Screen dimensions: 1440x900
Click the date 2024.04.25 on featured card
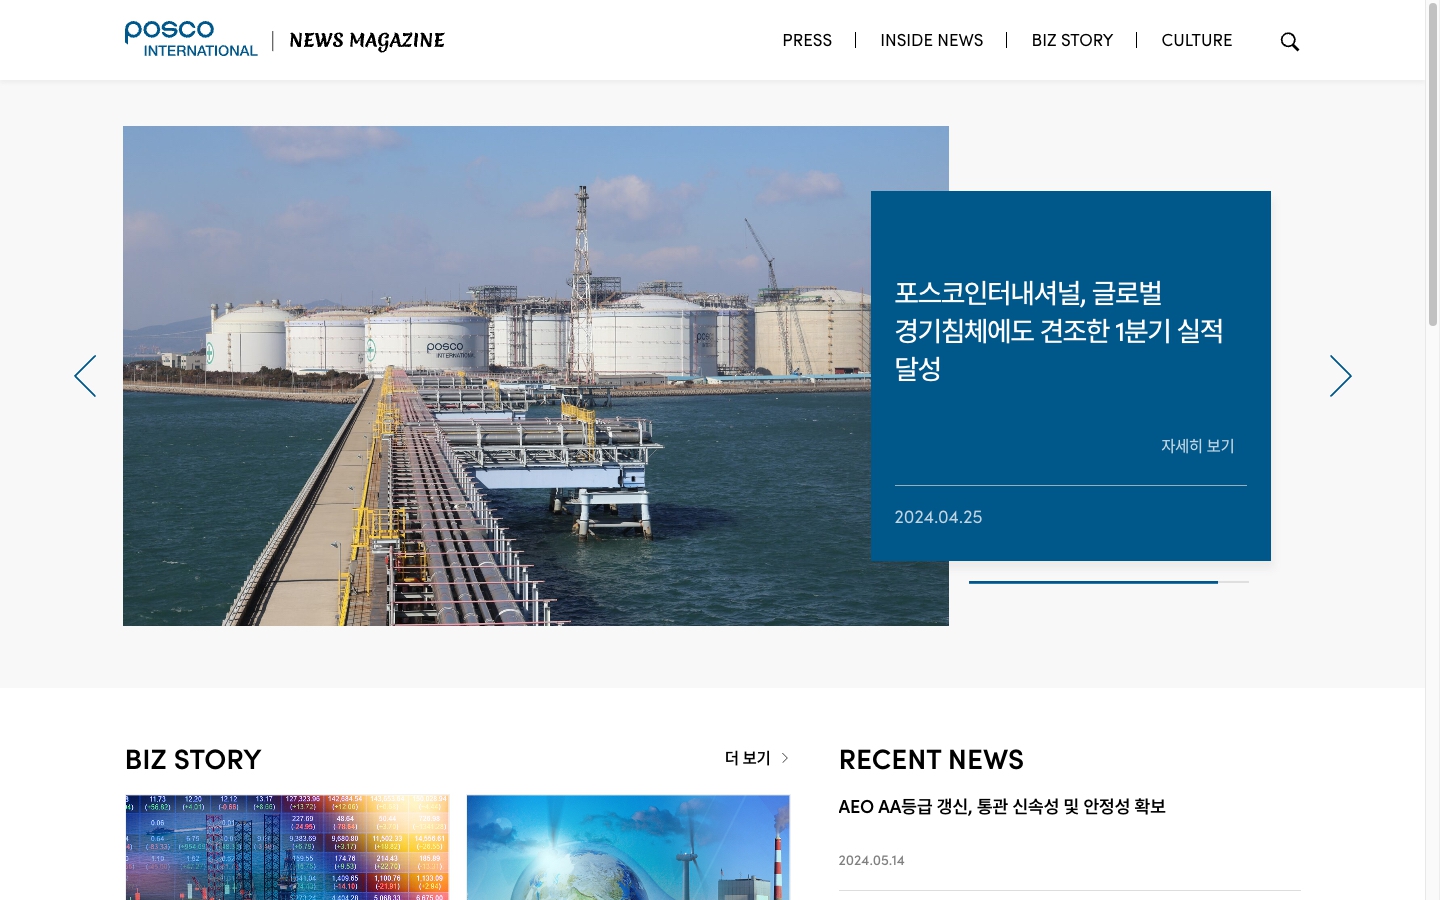coord(938,517)
